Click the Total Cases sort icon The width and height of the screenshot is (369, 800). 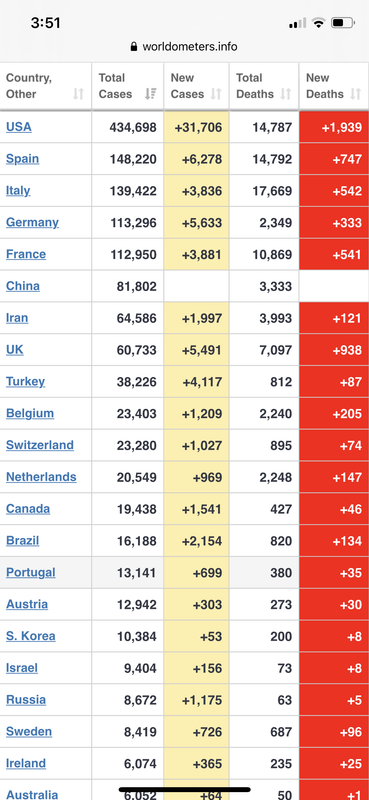click(x=151, y=94)
